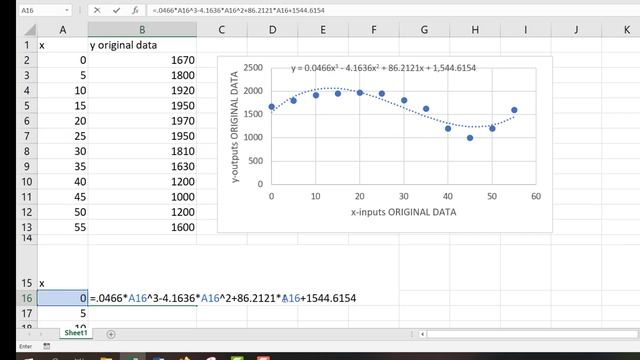Click cell A7 with value 25

62,136
